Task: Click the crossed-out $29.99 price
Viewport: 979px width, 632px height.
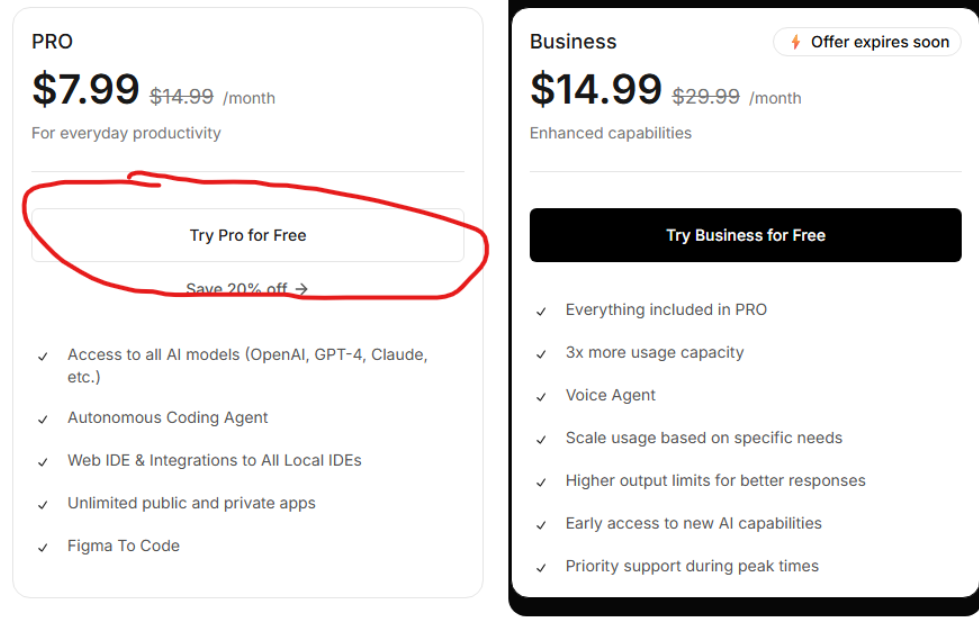Action: [x=706, y=96]
